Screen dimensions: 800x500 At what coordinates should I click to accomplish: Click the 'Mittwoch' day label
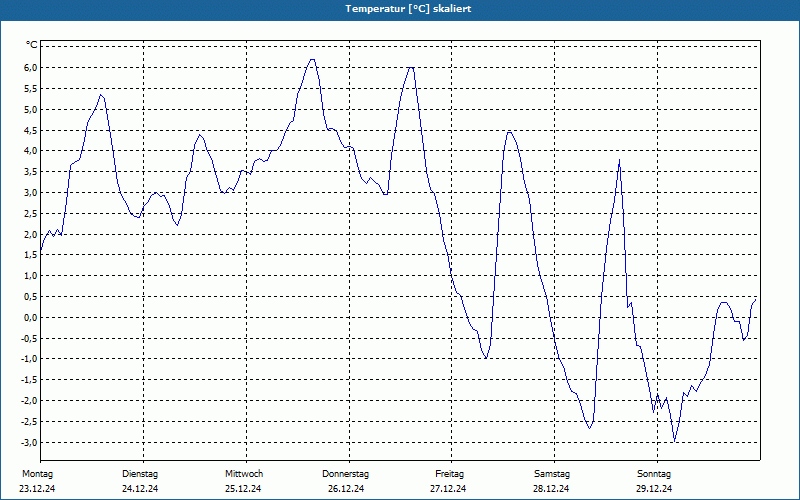[x=244, y=474]
